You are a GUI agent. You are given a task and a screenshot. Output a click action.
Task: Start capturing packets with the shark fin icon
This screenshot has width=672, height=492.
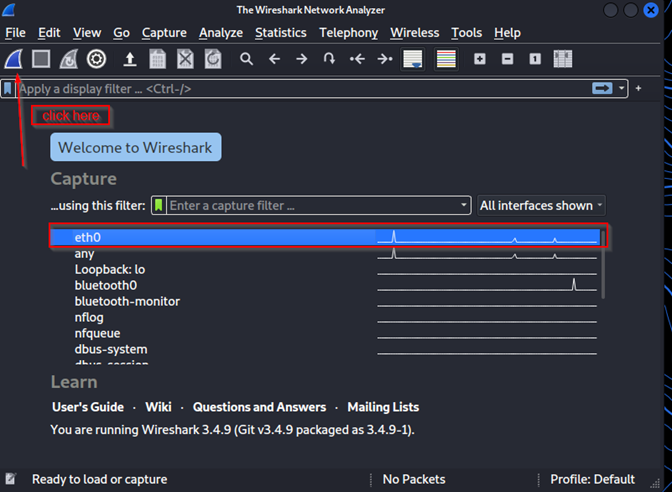click(13, 59)
